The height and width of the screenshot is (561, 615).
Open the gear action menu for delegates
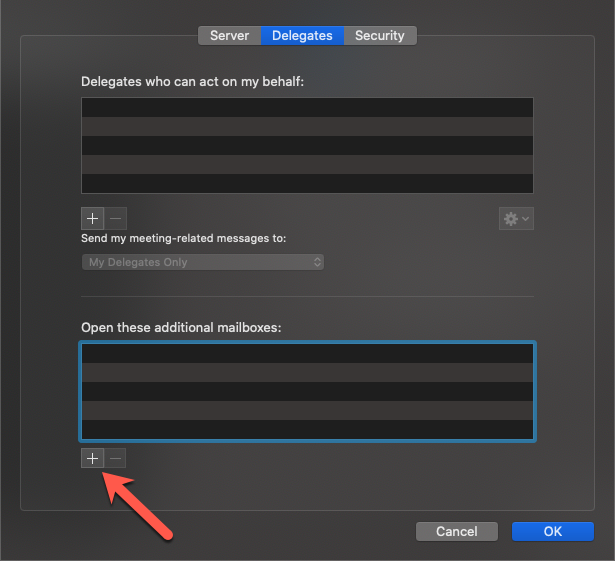[x=516, y=218]
